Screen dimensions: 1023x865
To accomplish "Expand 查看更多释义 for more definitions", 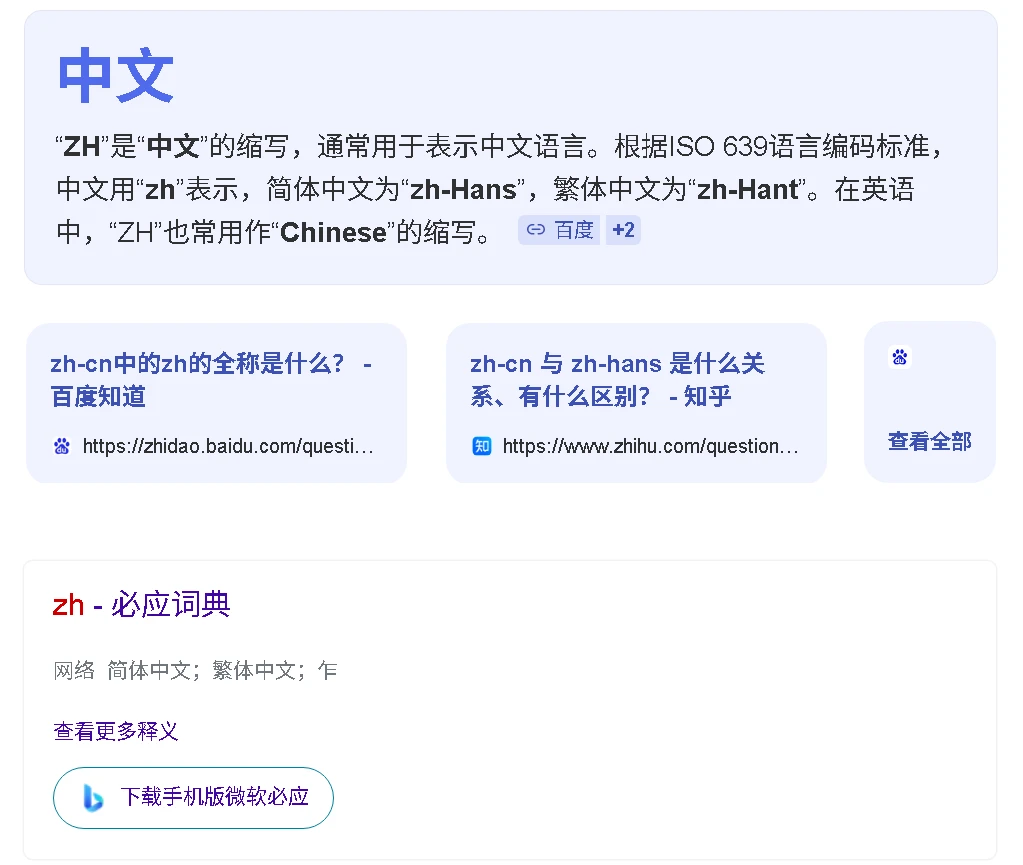I will coord(116,731).
